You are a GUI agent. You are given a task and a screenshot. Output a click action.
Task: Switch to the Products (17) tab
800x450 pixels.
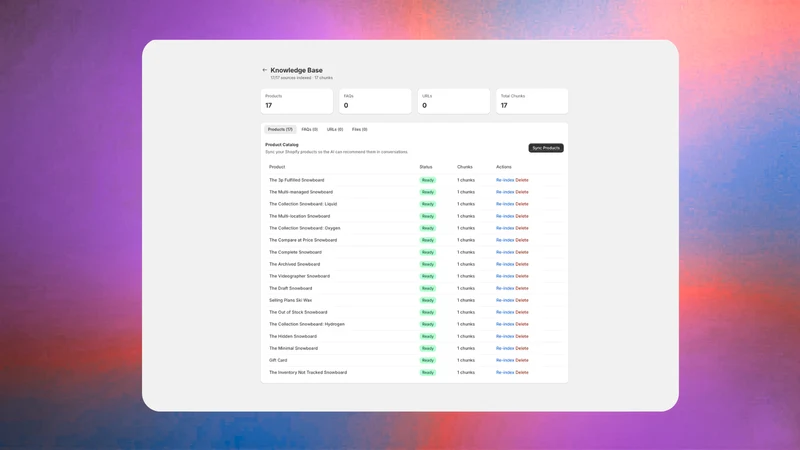tap(280, 130)
